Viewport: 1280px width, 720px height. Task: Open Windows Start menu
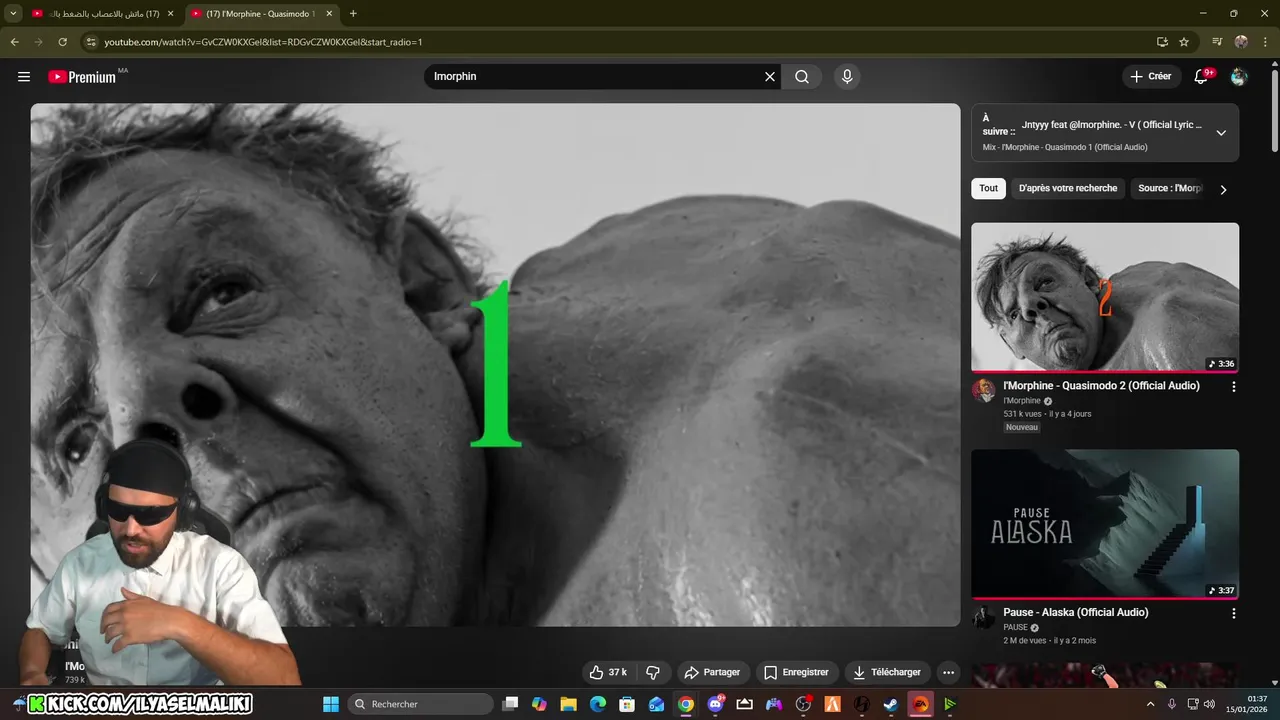331,704
